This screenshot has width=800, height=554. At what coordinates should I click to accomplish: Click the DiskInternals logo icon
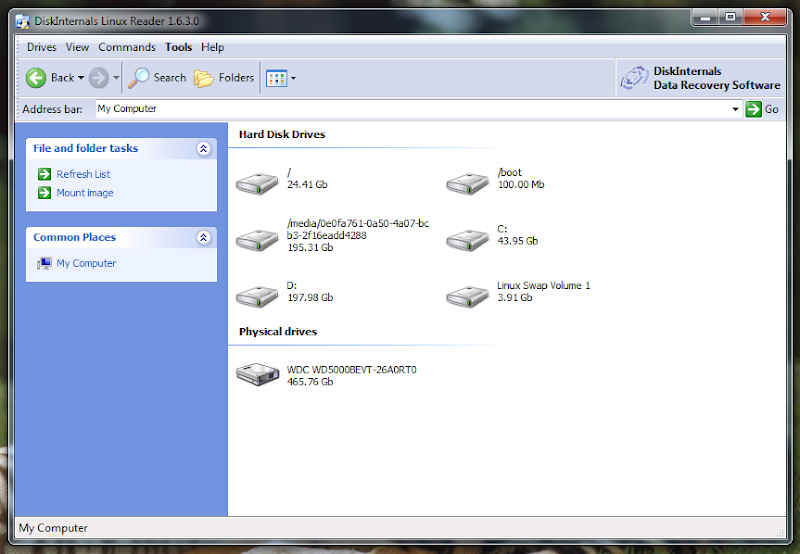[634, 78]
